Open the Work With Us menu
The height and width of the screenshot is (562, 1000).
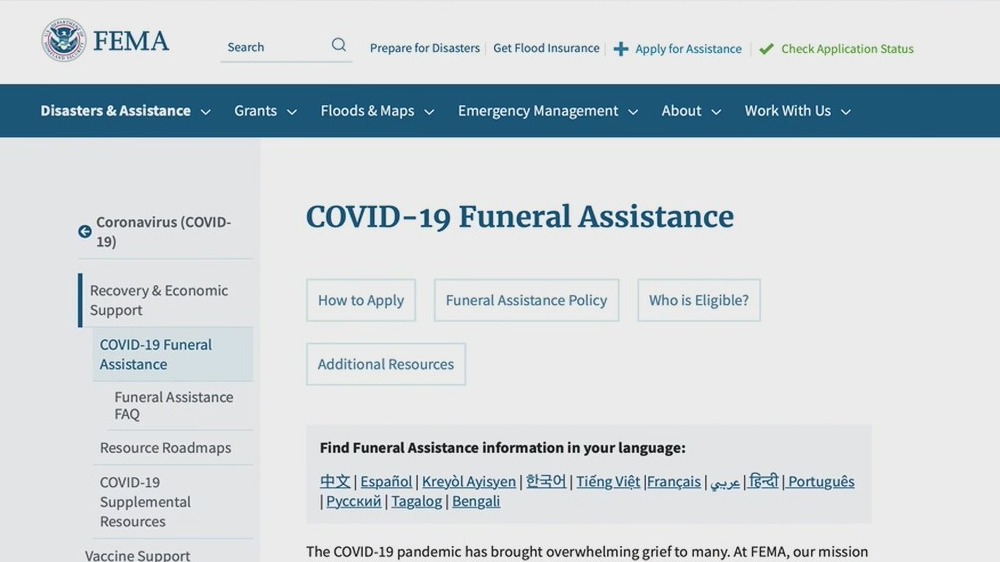788,110
